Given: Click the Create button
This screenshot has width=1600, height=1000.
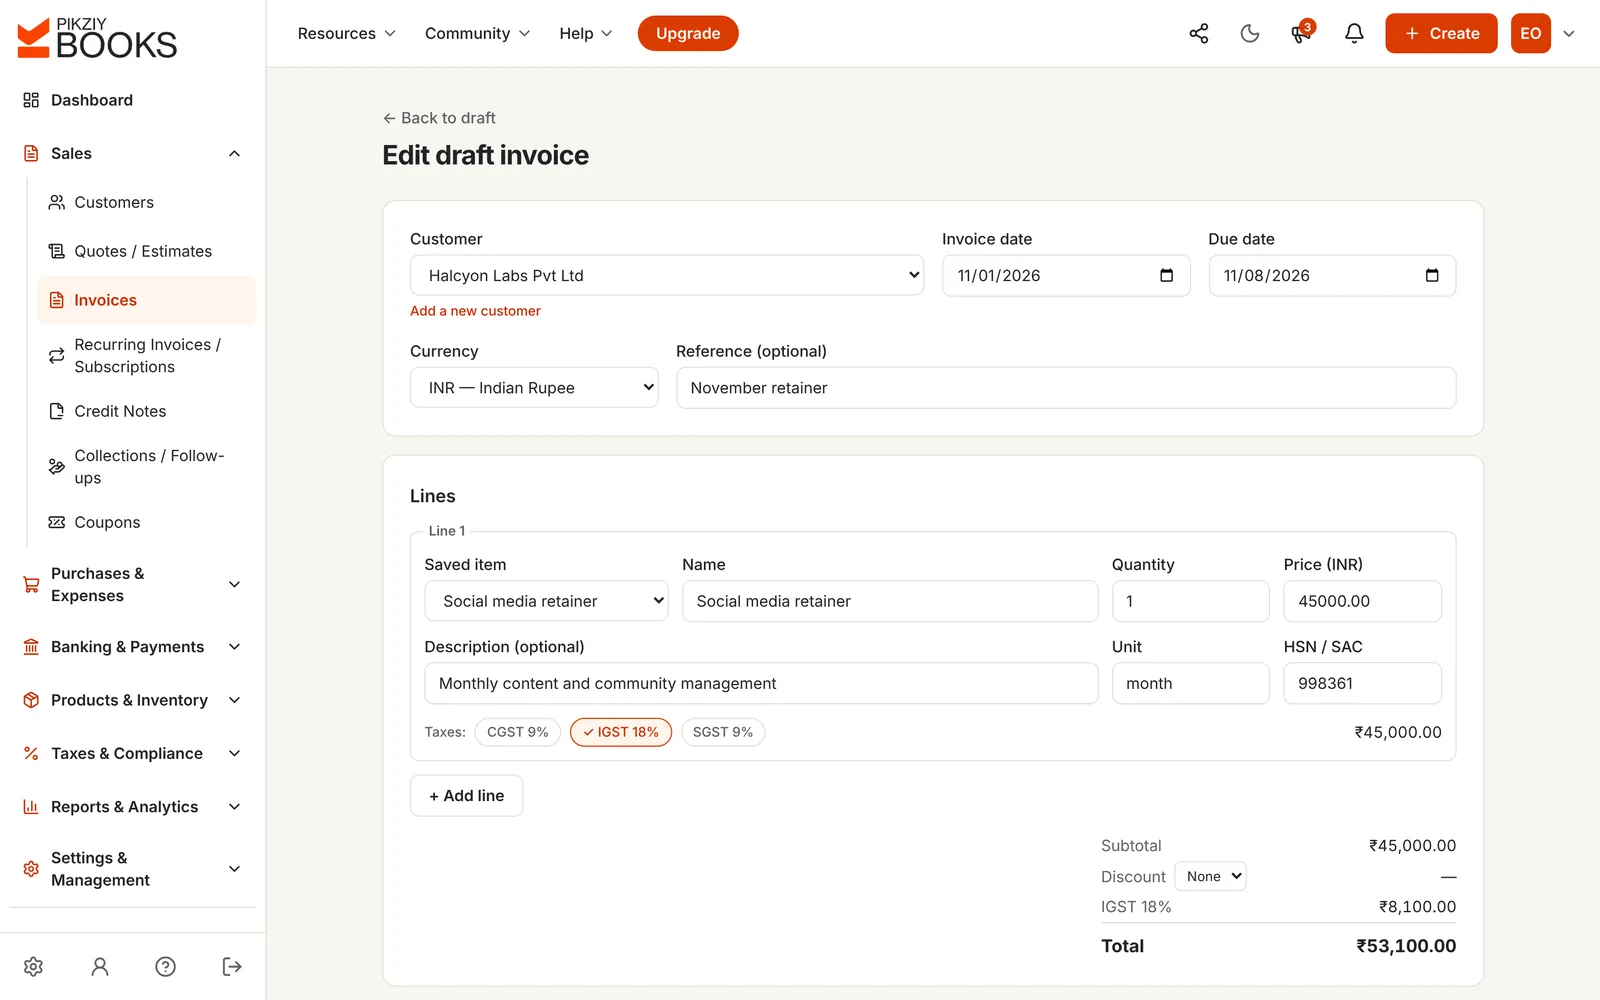Looking at the screenshot, I should point(1441,34).
